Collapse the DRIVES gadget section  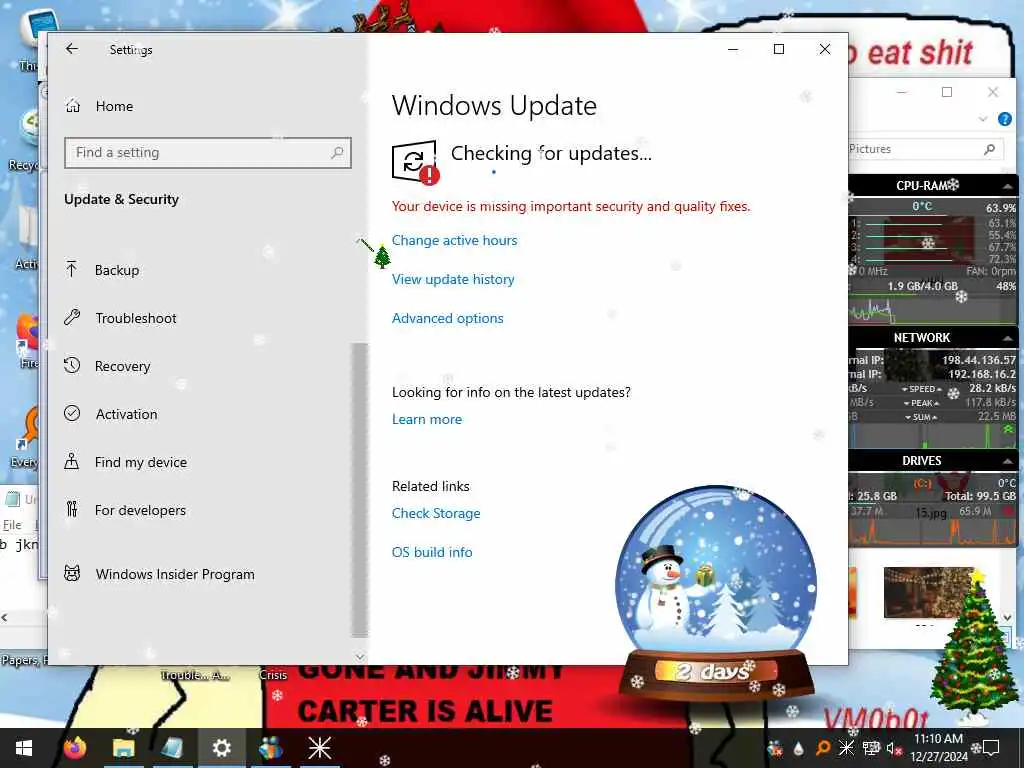(x=1008, y=461)
